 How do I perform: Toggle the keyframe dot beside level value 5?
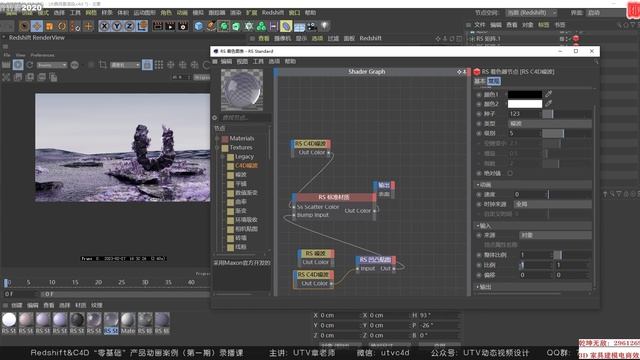[x=479, y=133]
